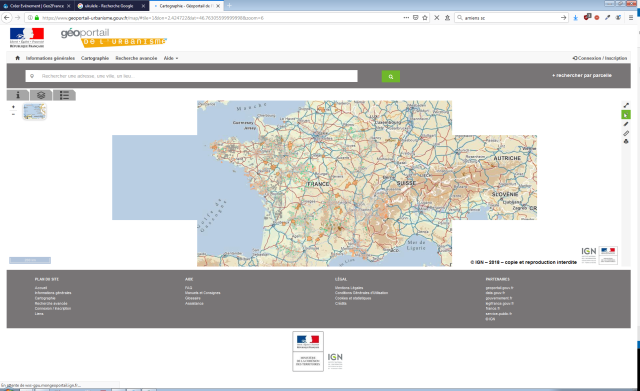This screenshot has width=640, height=391.
Task: Open the Cartographie menu item
Action: tap(95, 58)
